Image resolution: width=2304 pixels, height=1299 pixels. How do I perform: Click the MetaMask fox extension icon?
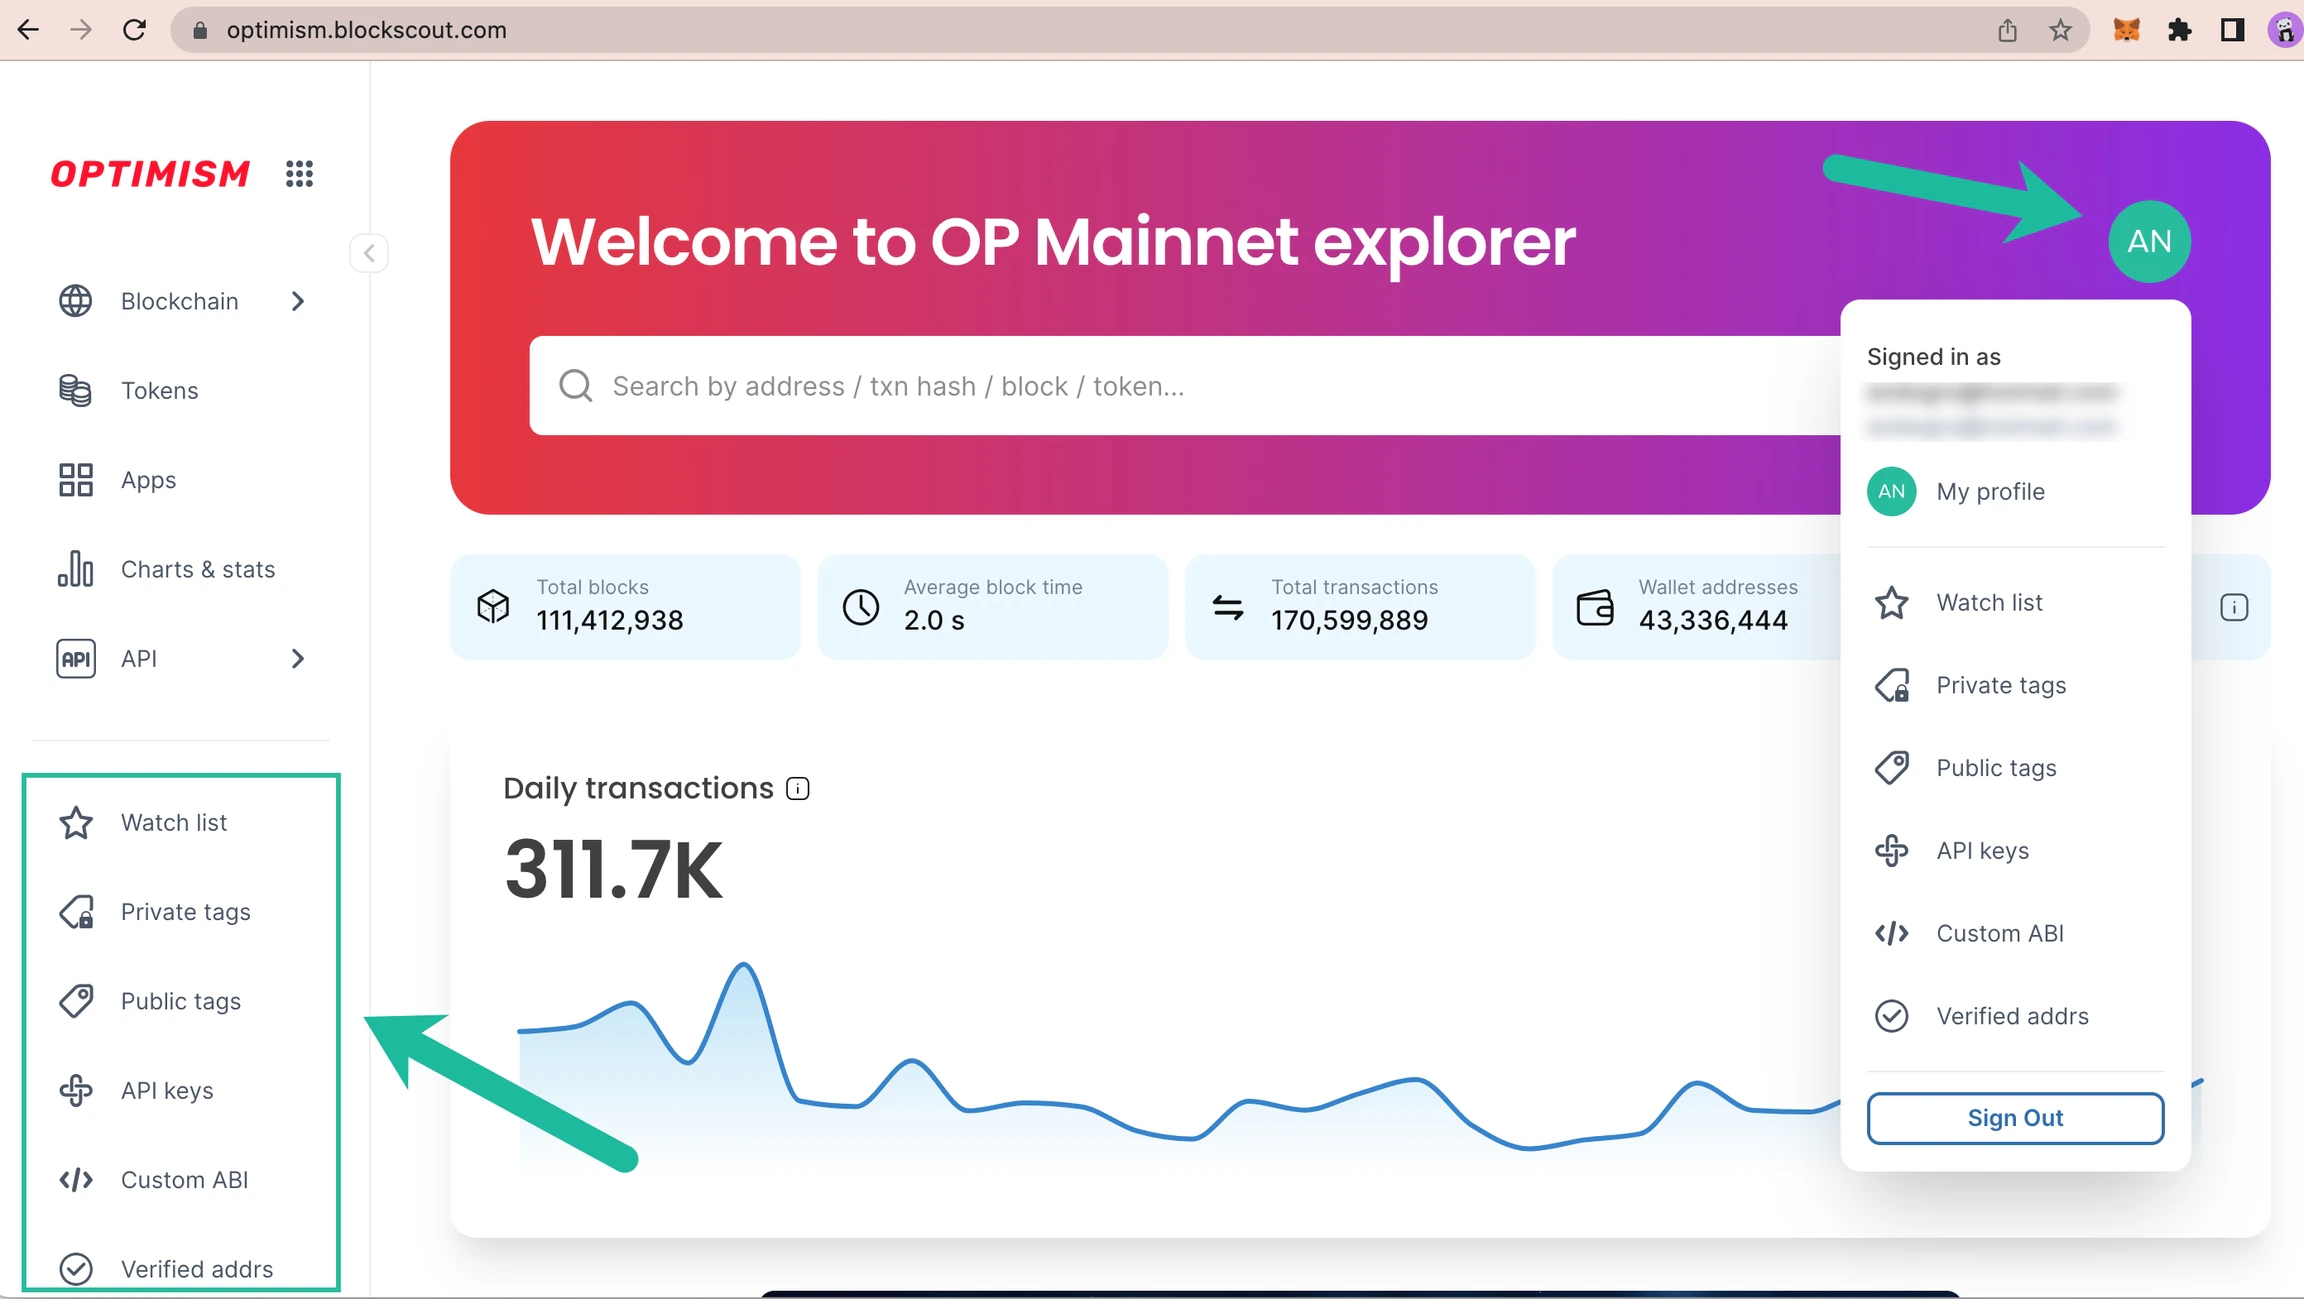coord(2126,30)
